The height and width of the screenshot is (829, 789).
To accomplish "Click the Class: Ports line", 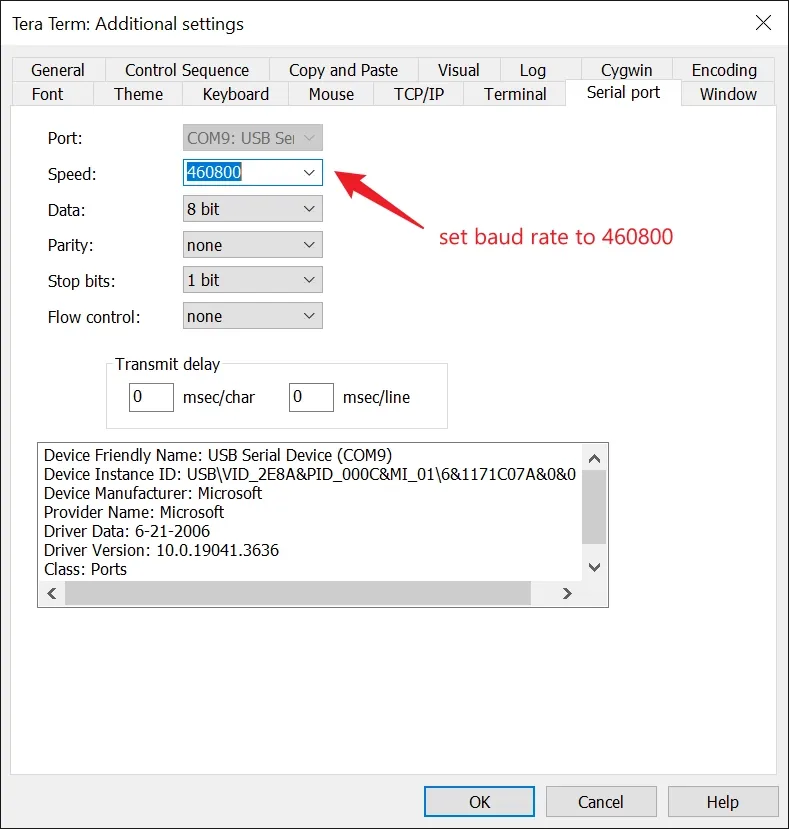I will (x=85, y=569).
